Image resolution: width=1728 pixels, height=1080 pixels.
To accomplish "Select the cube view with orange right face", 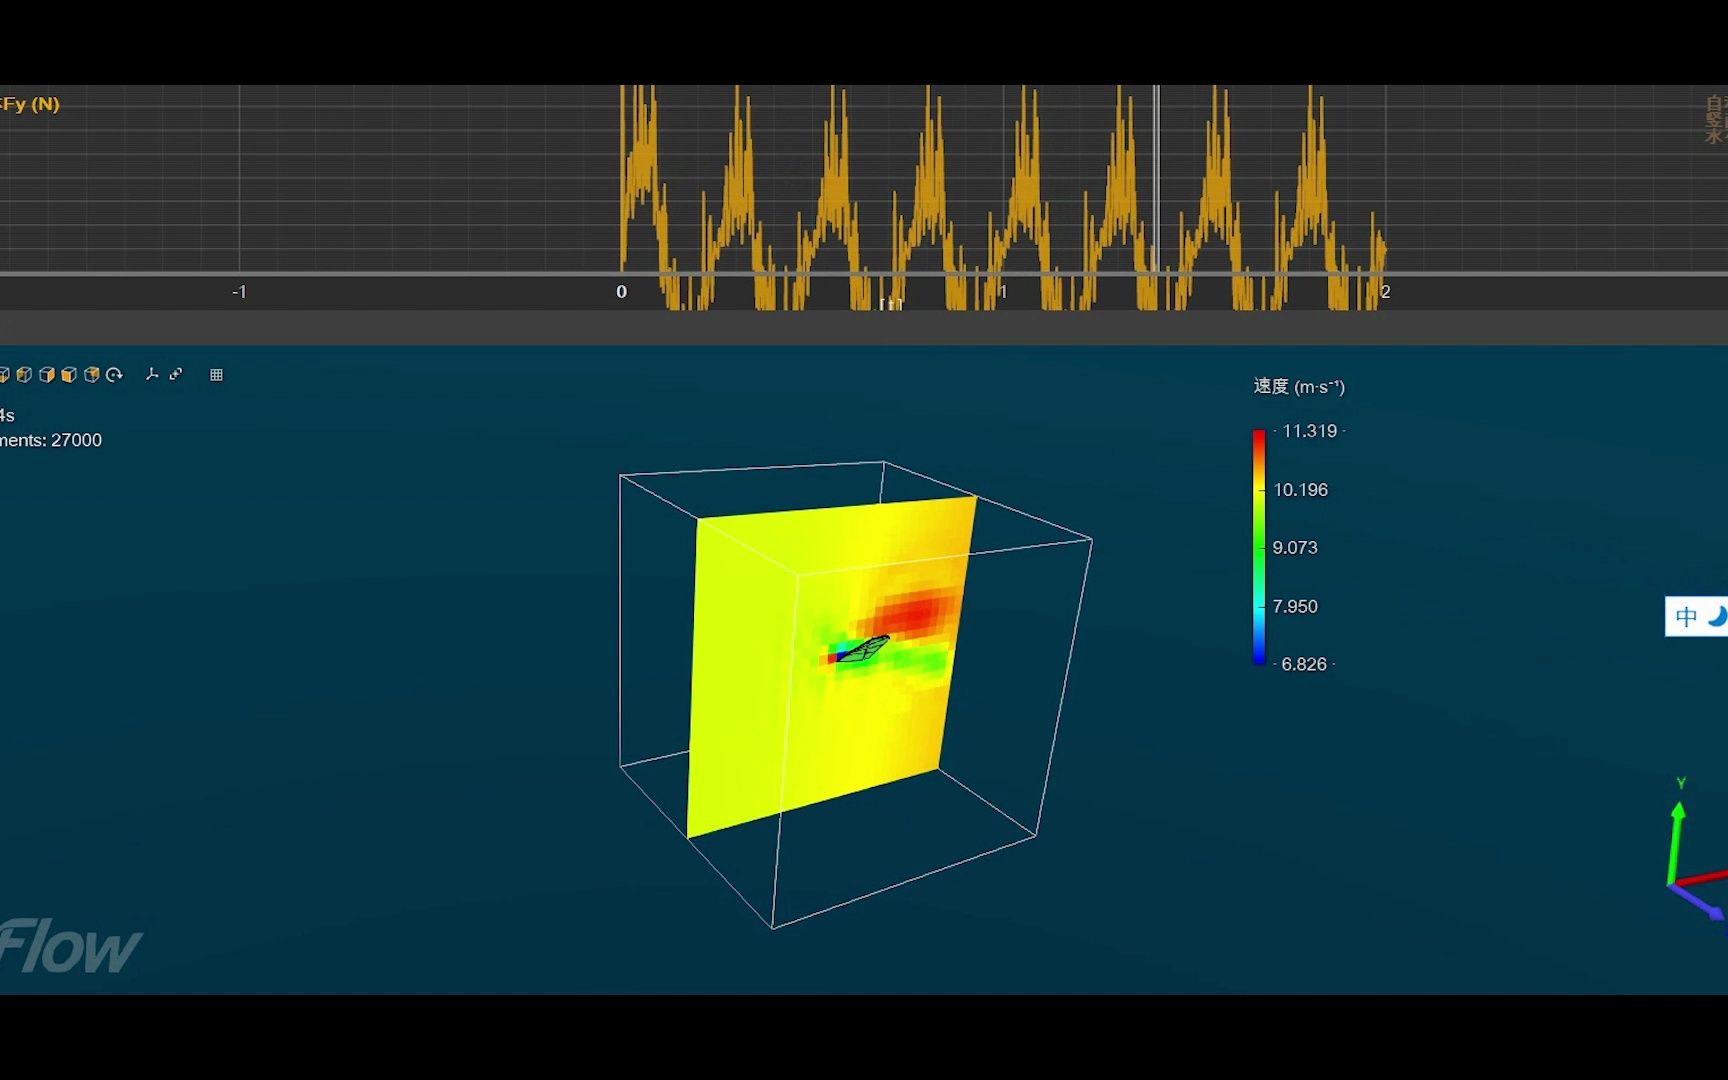I will point(47,375).
